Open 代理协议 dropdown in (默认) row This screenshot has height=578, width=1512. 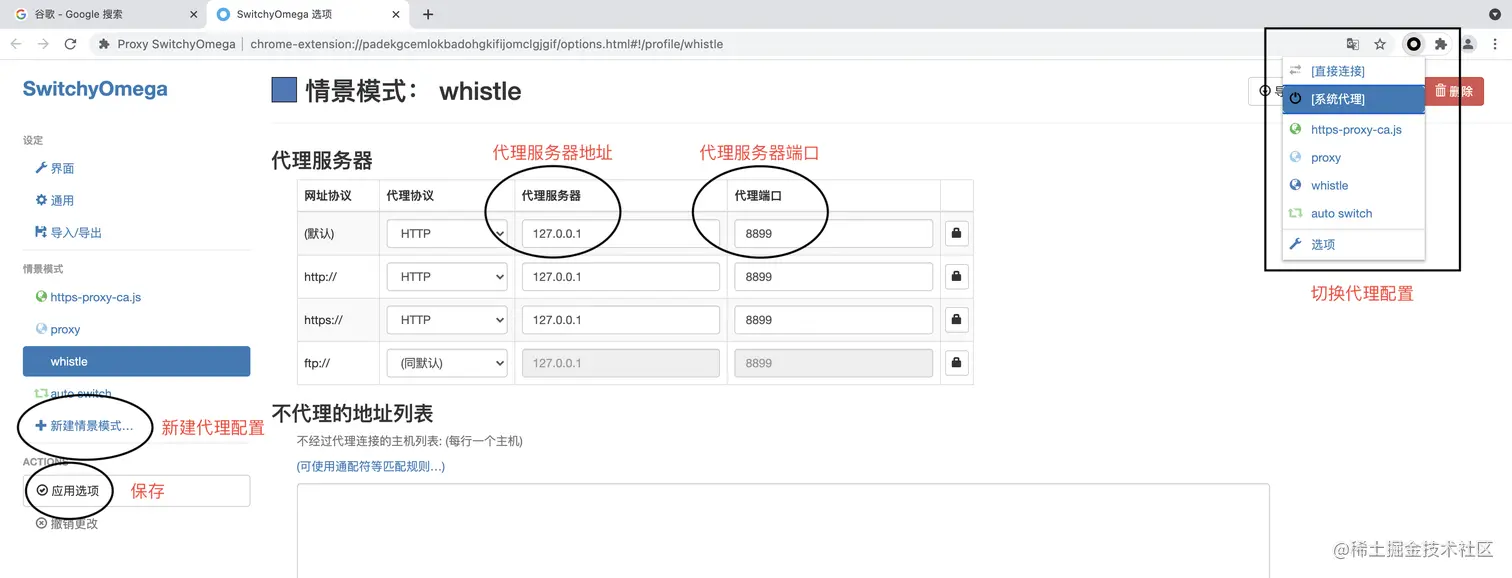click(447, 234)
